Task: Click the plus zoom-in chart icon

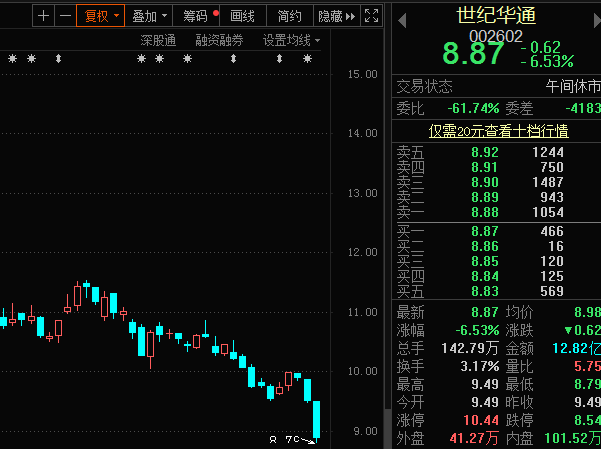Action: point(43,16)
